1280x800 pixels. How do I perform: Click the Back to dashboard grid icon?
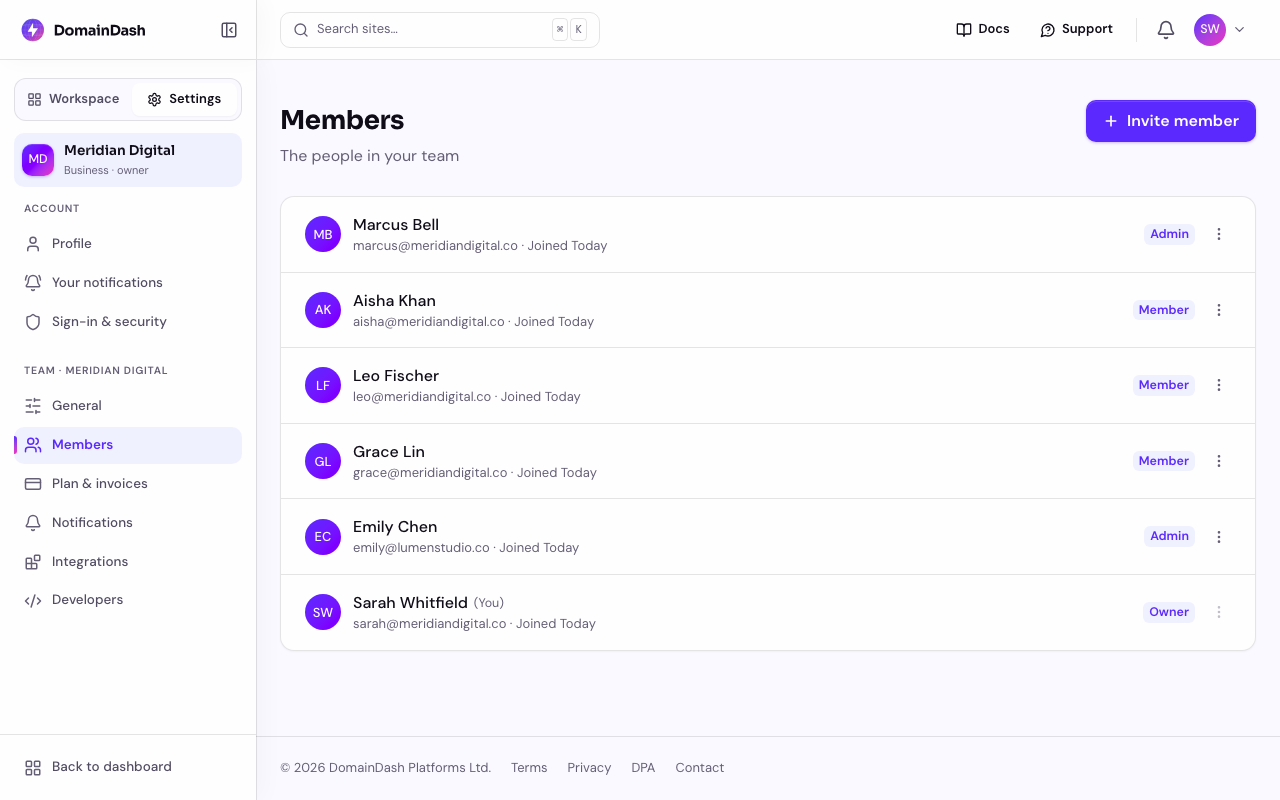(x=33, y=768)
